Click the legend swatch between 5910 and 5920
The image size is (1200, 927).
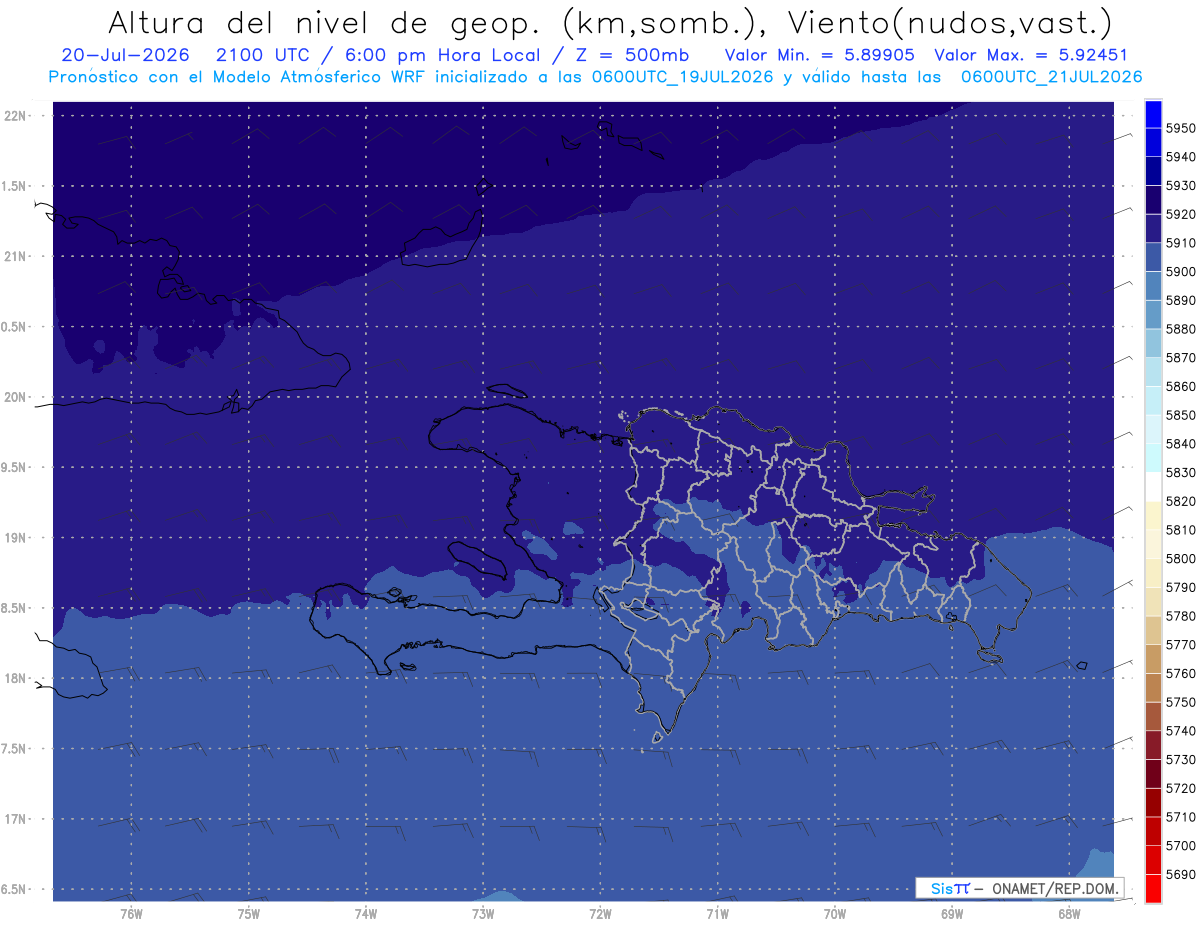pyautogui.click(x=1153, y=228)
